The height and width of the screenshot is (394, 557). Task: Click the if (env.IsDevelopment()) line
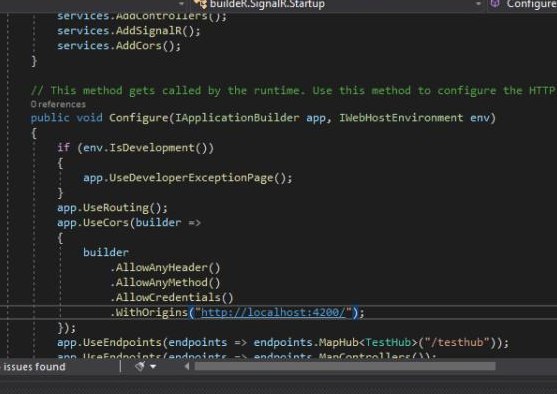tap(135, 148)
